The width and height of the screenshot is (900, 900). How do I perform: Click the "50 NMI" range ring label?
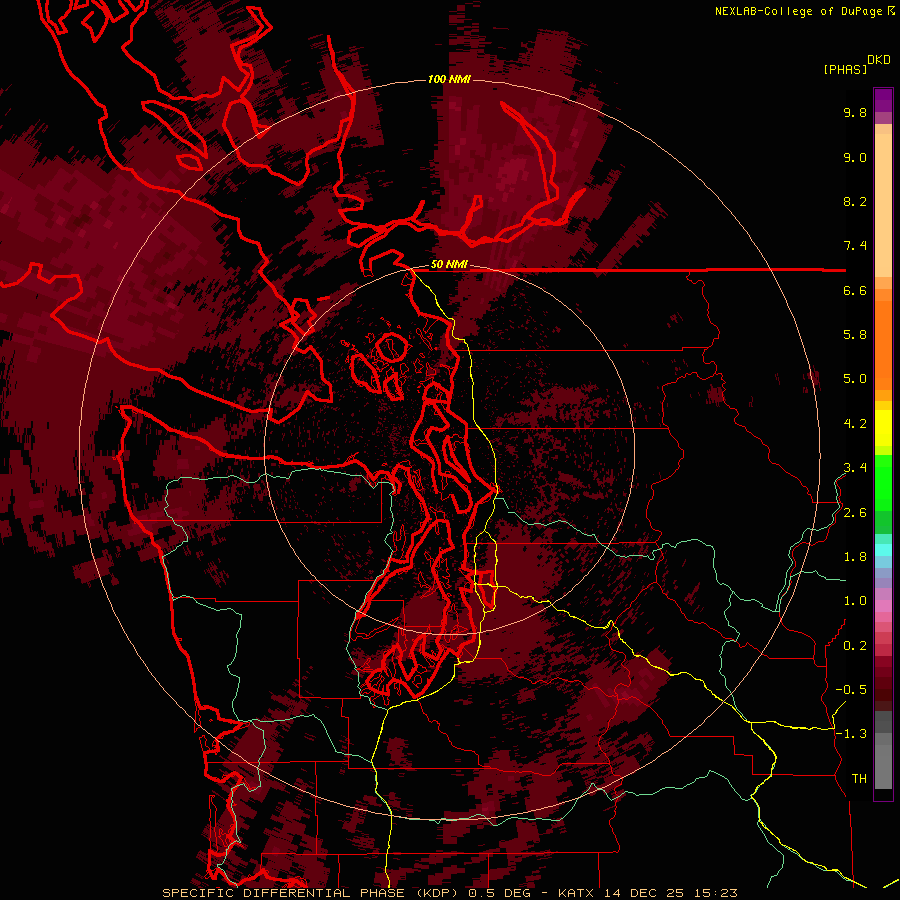click(x=449, y=264)
